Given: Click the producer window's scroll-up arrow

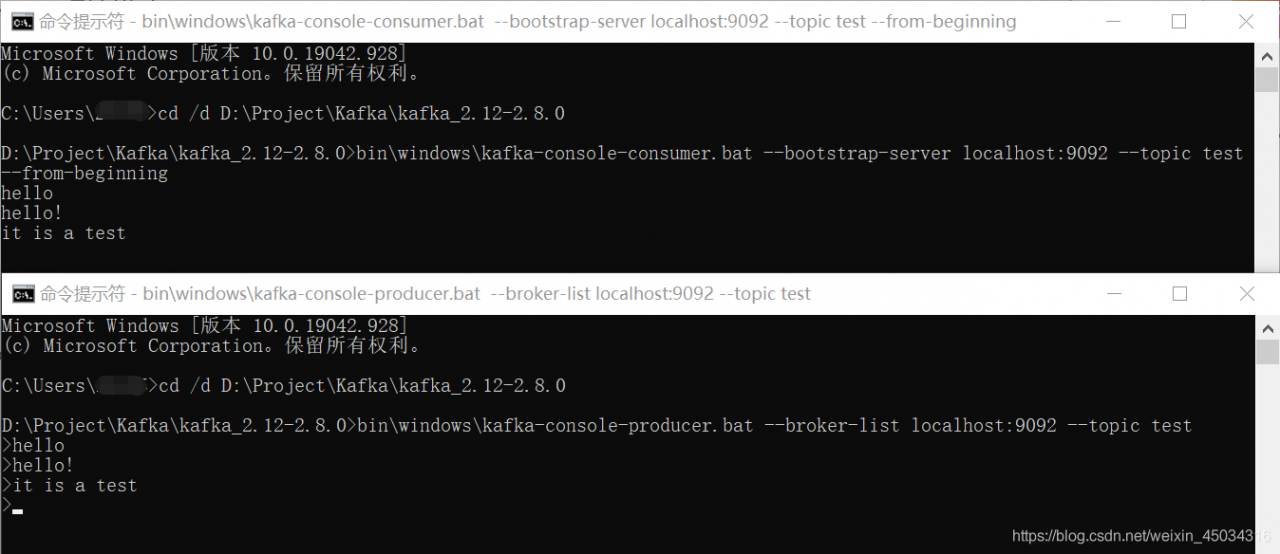Looking at the screenshot, I should 1267,327.
